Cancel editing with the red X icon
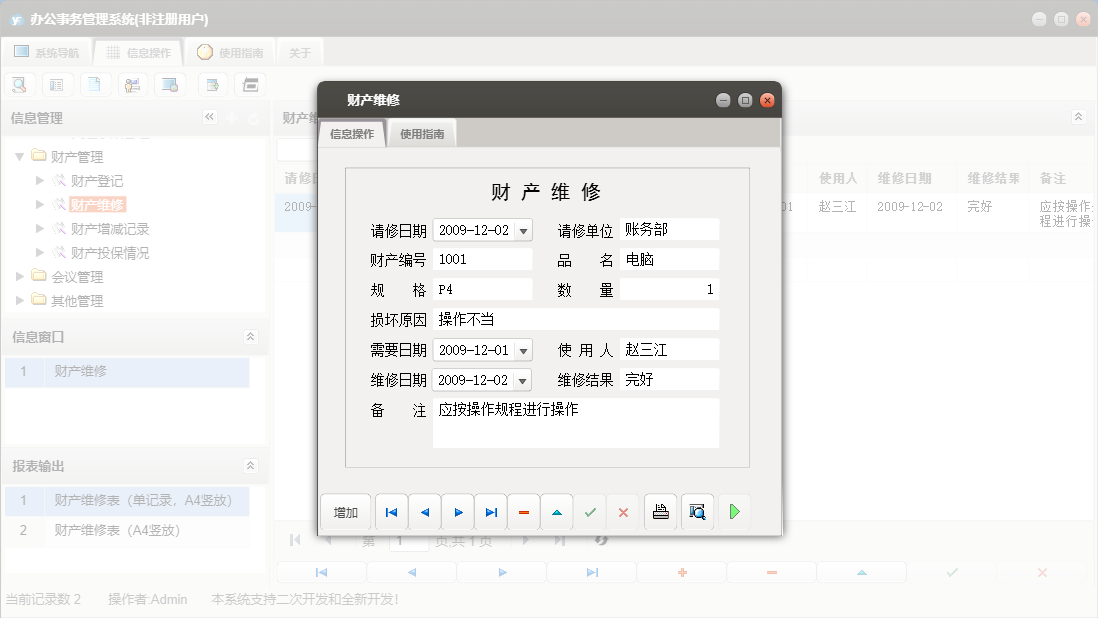Image resolution: width=1098 pixels, height=618 pixels. [x=623, y=511]
